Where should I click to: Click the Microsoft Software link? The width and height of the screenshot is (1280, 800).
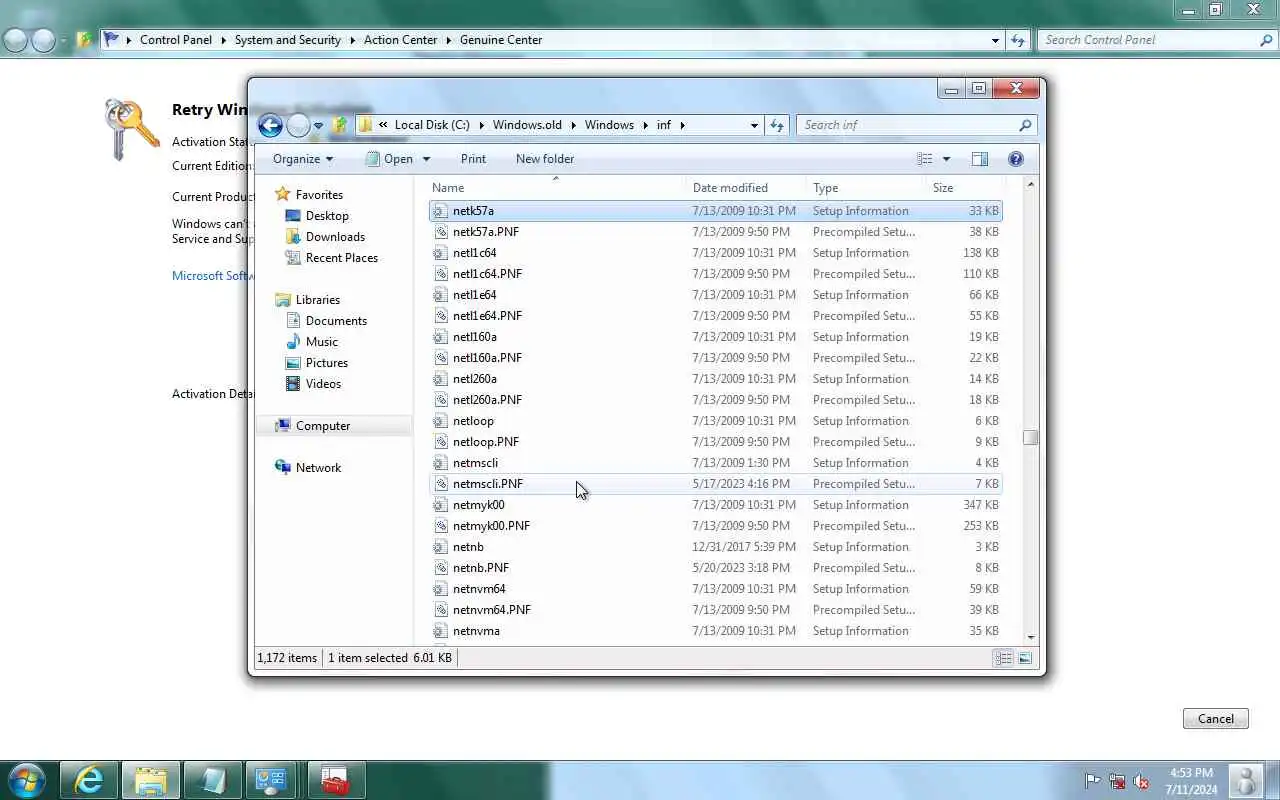pos(211,276)
